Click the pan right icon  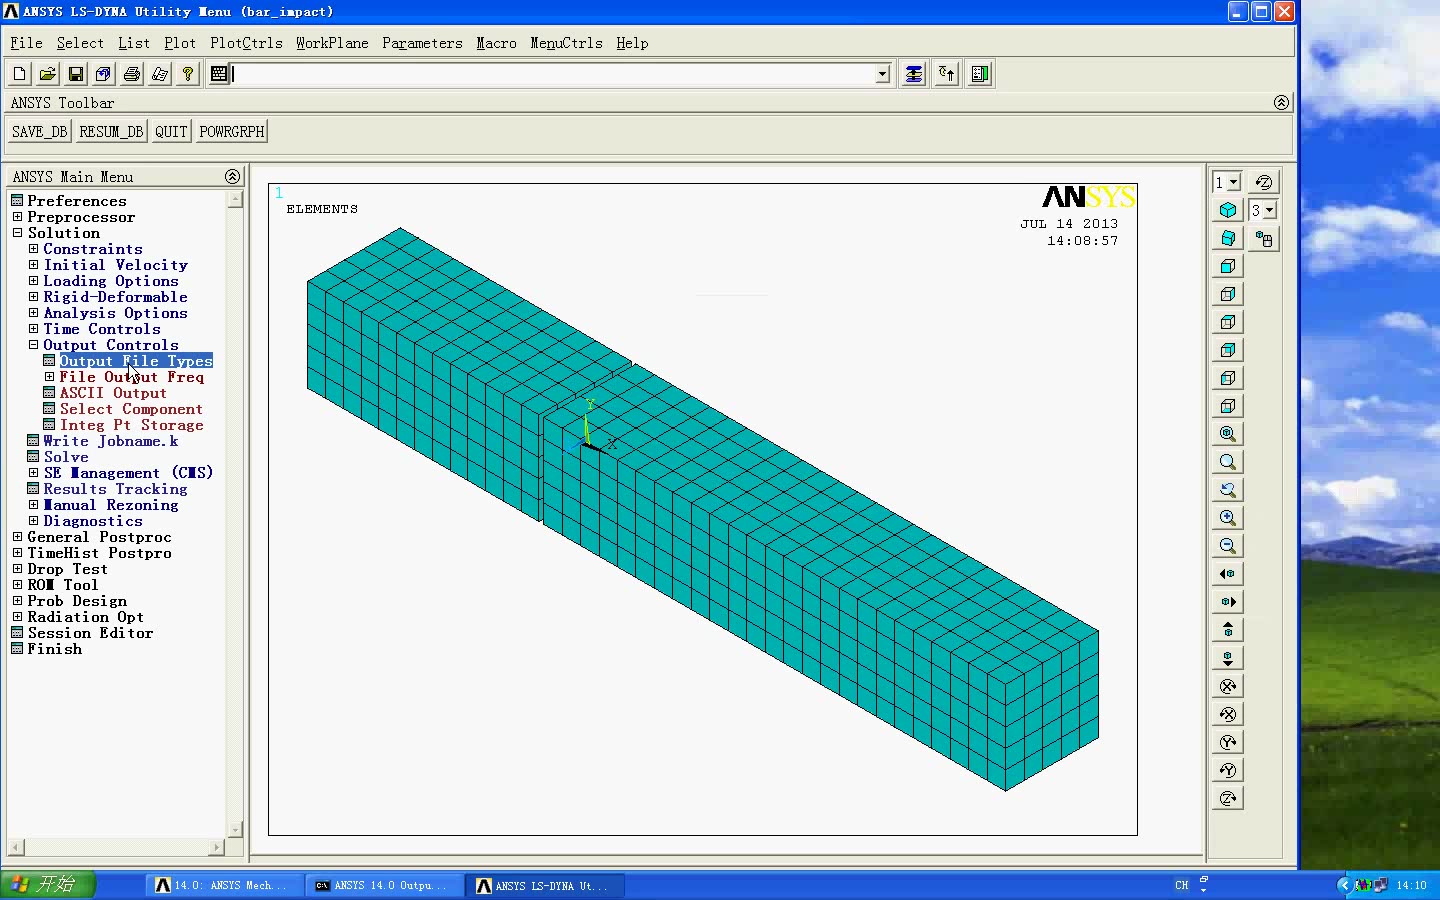[x=1227, y=601]
